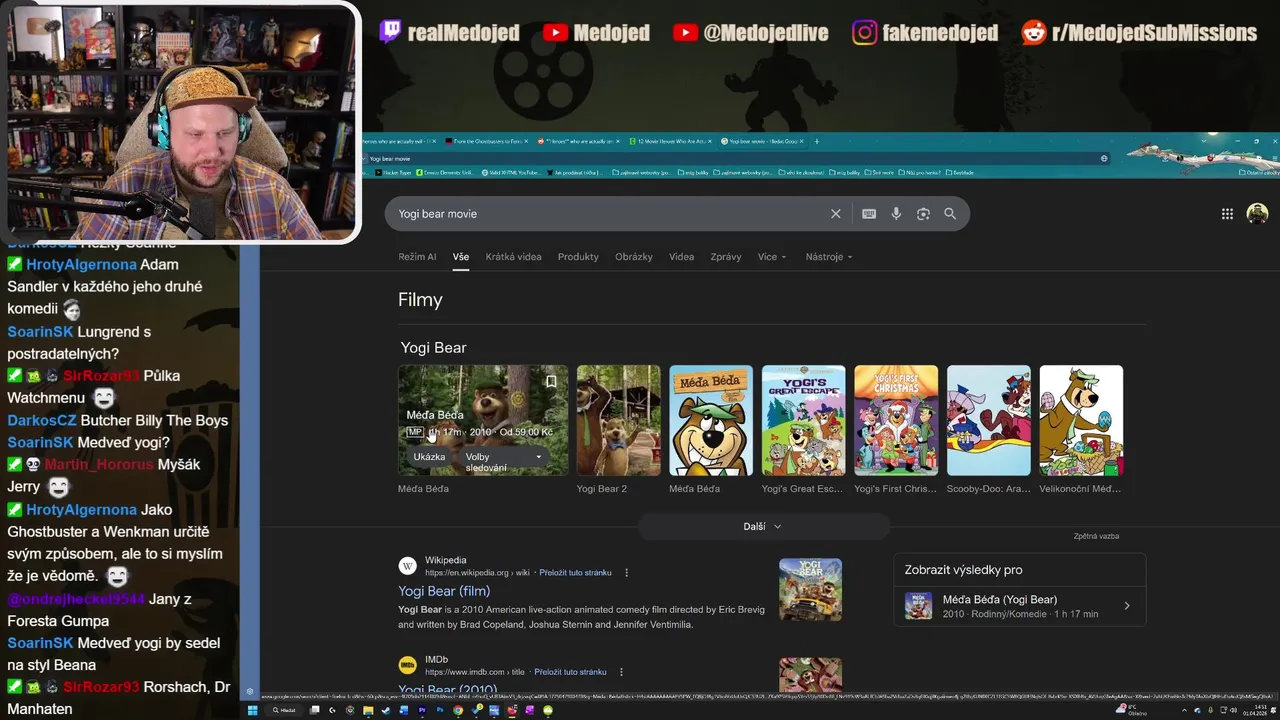Select the Vše results tab
The width and height of the screenshot is (1280, 720).
pos(460,257)
